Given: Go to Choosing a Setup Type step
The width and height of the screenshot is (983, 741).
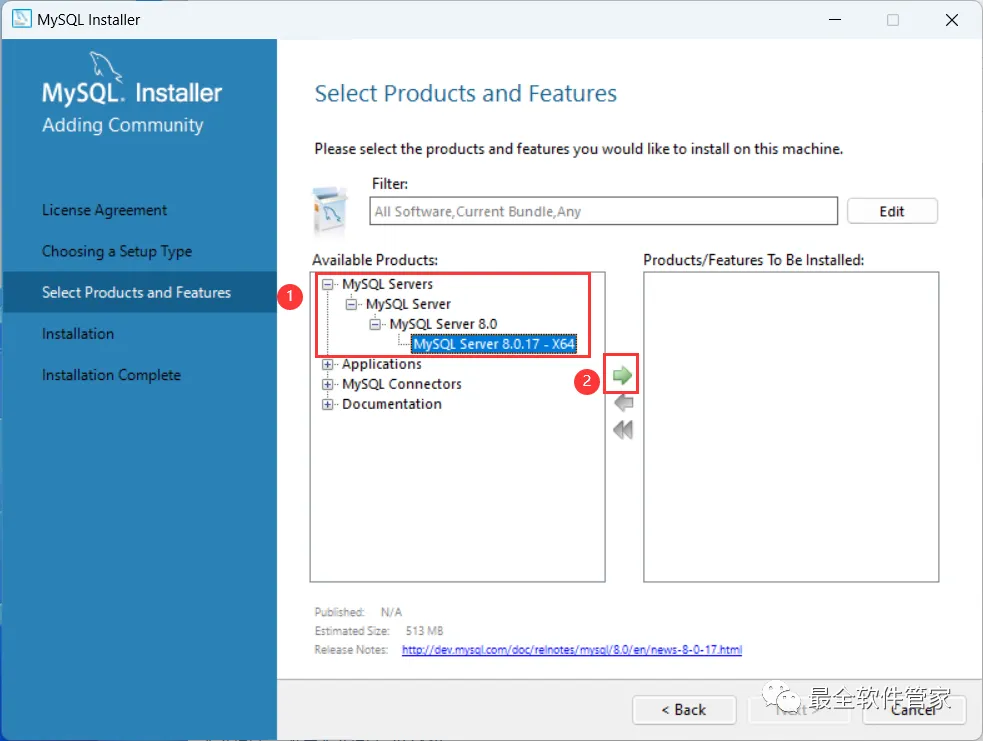Looking at the screenshot, I should [x=117, y=251].
